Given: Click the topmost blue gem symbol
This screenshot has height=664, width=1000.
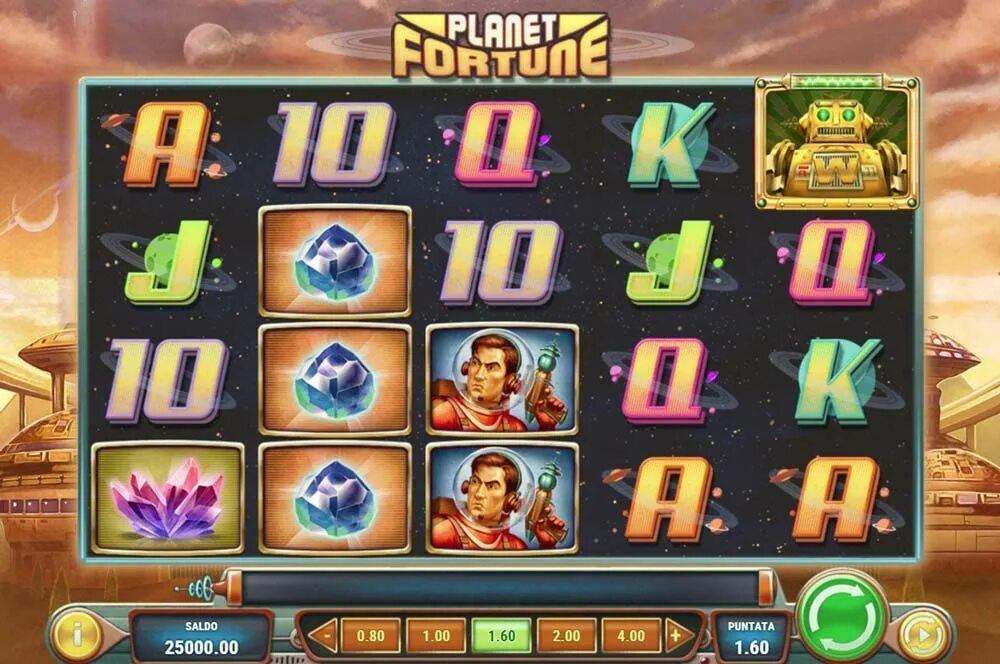Looking at the screenshot, I should click(335, 261).
